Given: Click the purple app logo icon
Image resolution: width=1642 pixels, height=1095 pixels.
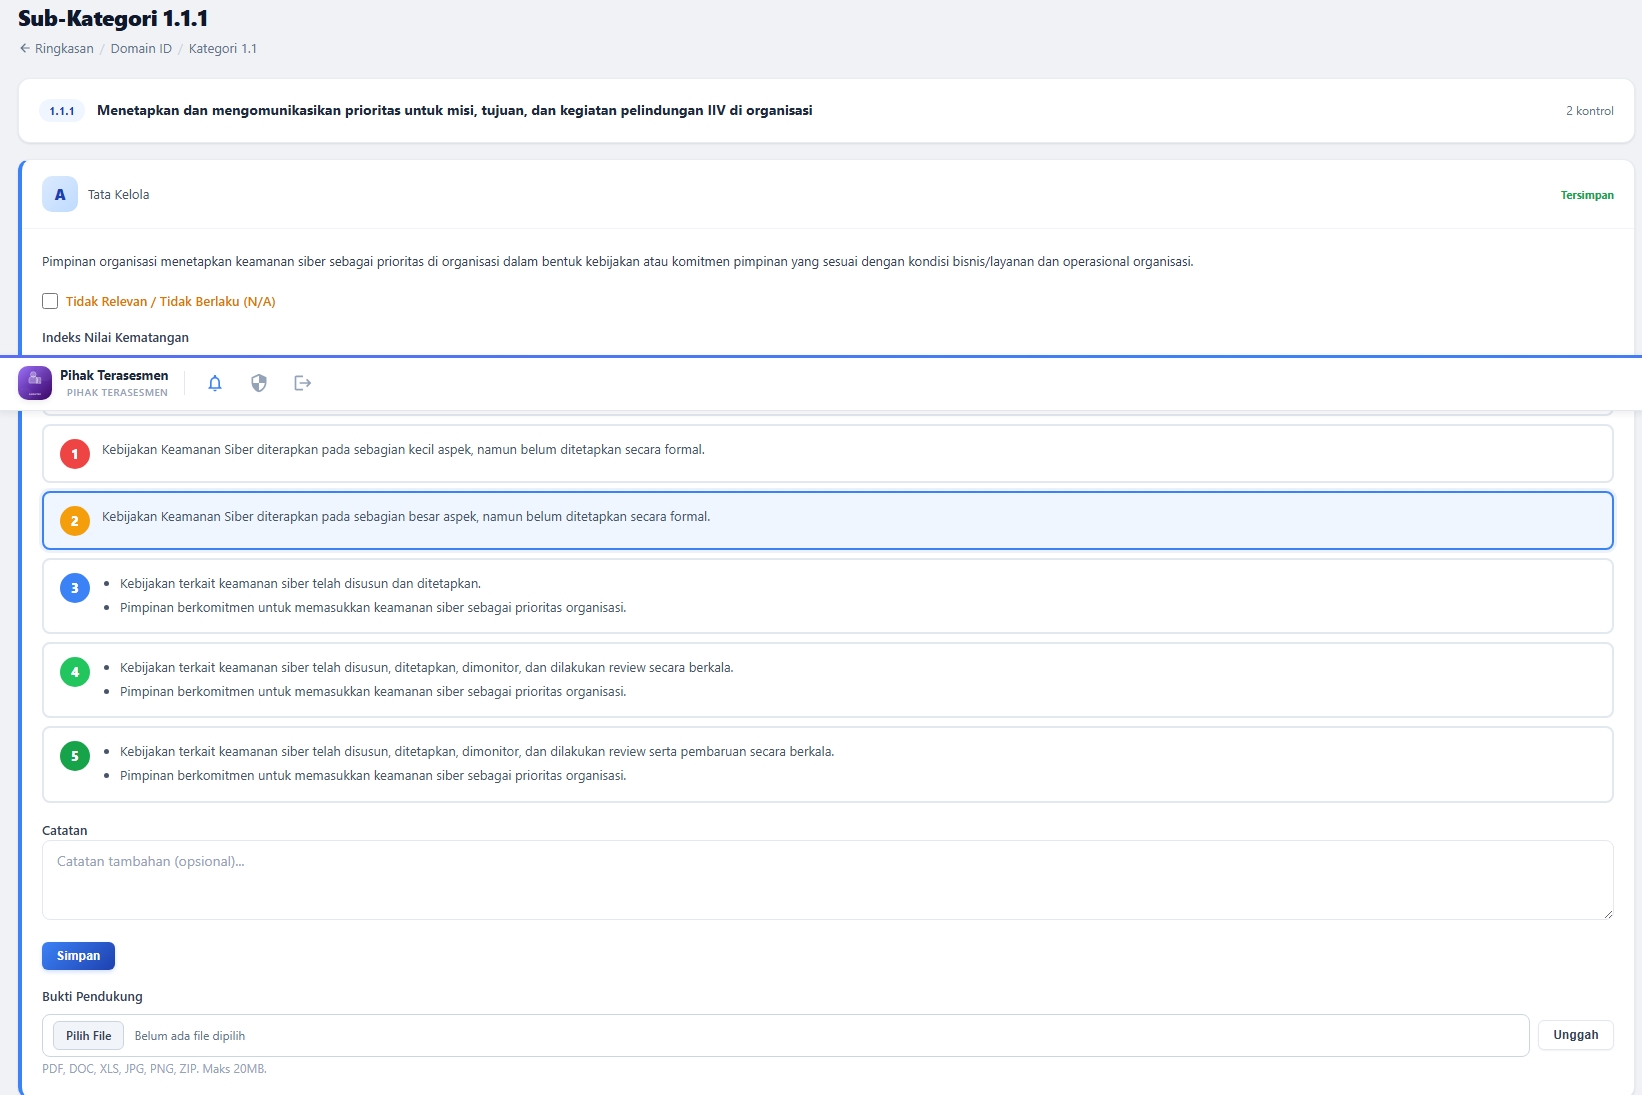Looking at the screenshot, I should [35, 383].
